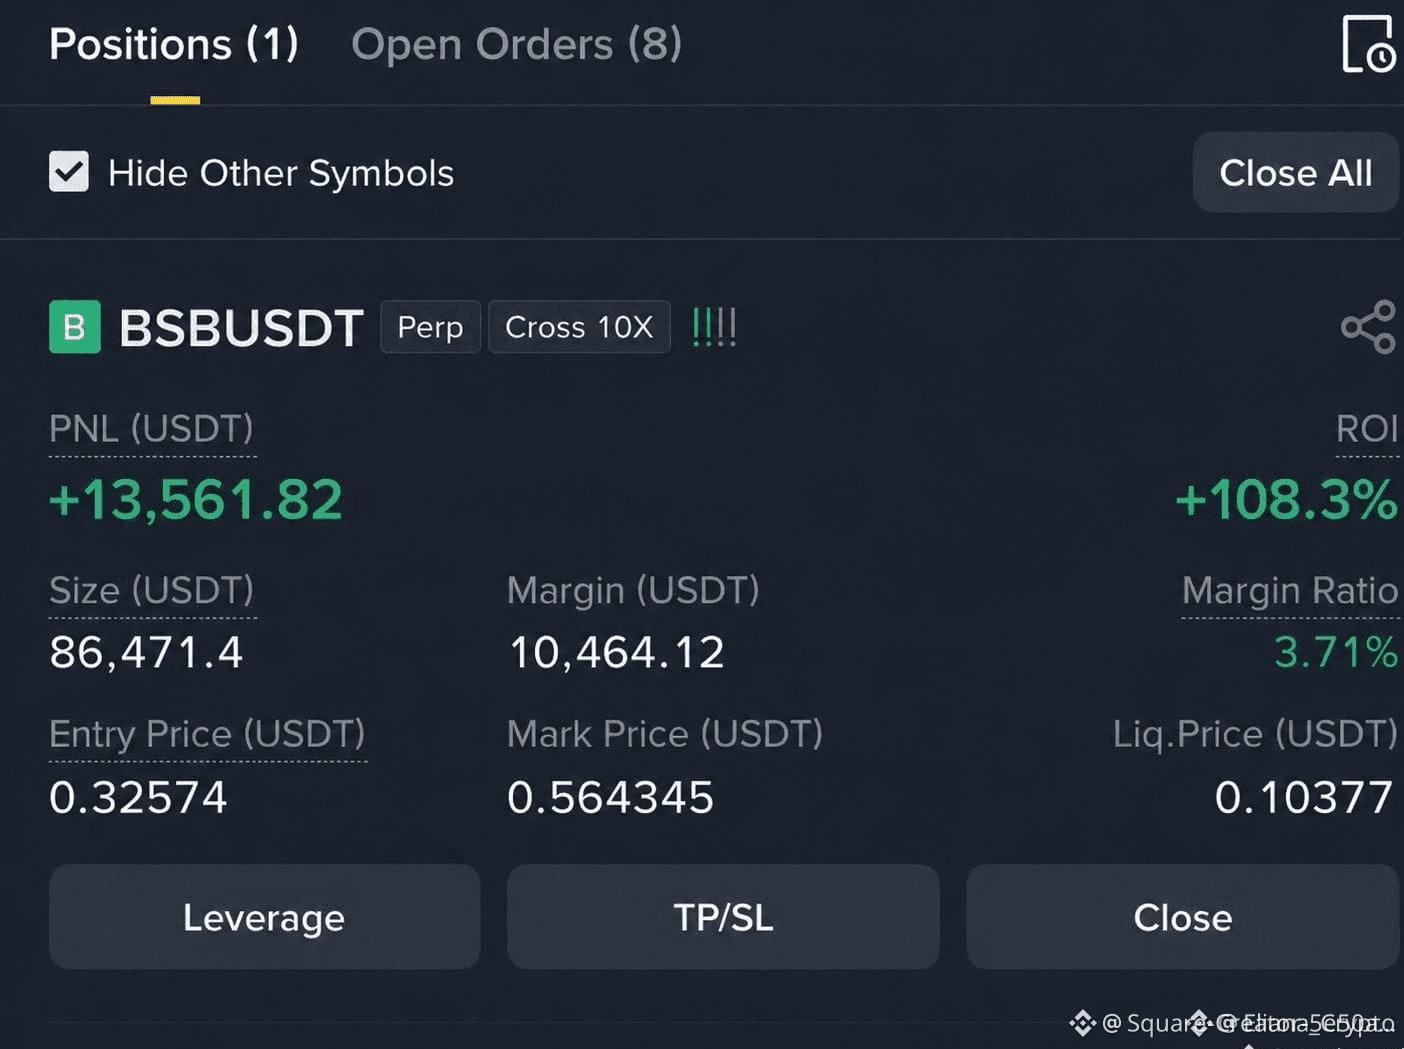
Task: Tap the Binance Square watermark logo
Action: pos(1082,1023)
